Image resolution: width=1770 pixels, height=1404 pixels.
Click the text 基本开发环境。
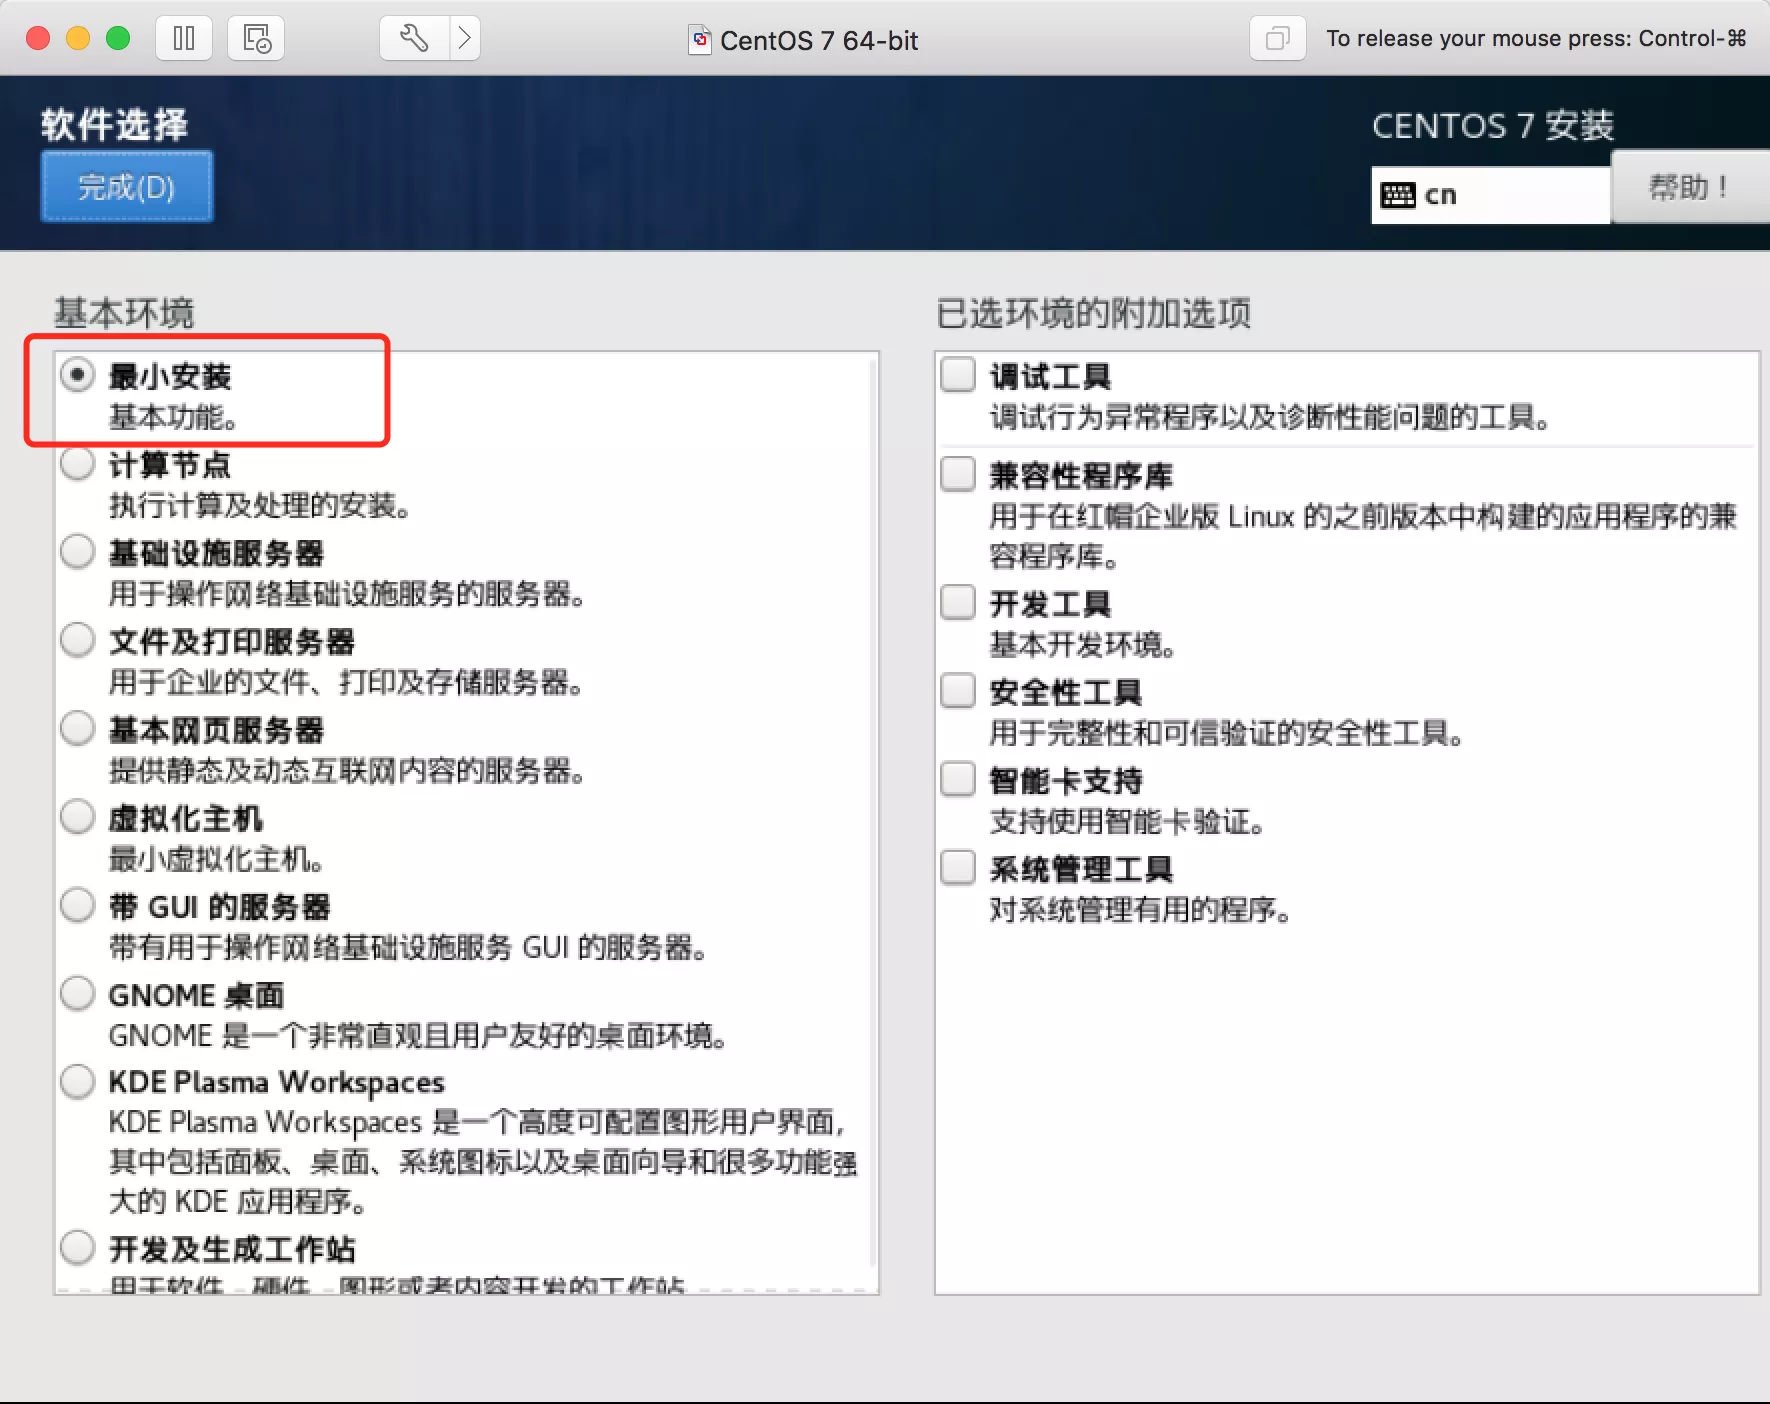pyautogui.click(x=1083, y=645)
